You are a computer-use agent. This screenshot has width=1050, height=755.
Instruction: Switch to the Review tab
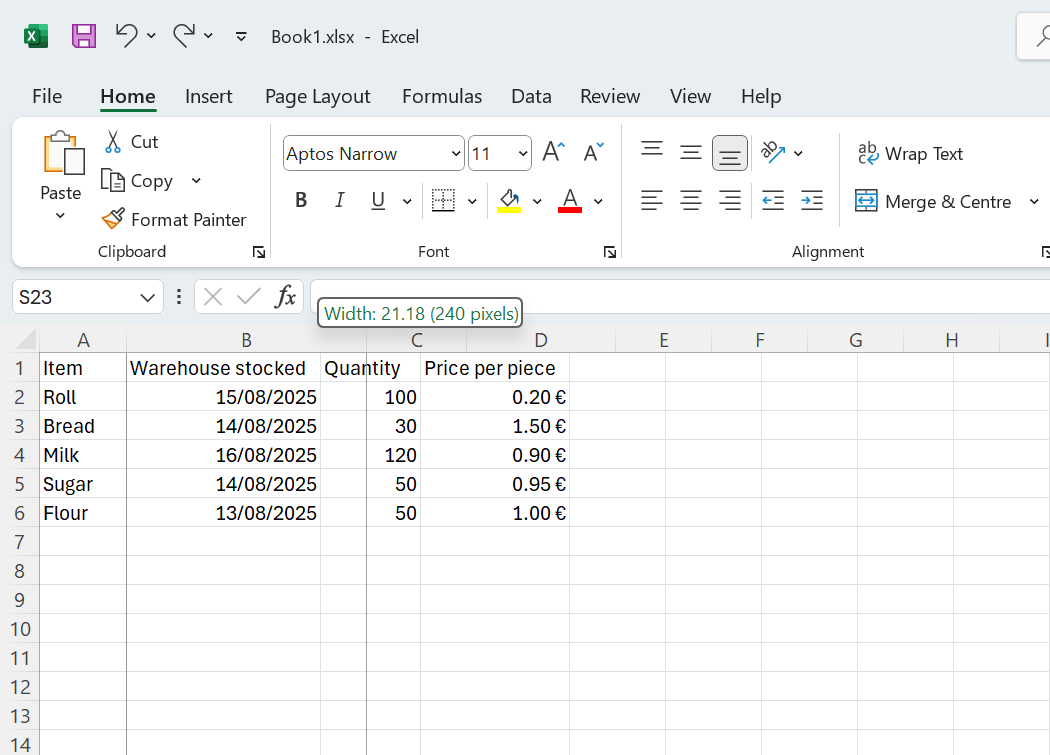point(610,96)
